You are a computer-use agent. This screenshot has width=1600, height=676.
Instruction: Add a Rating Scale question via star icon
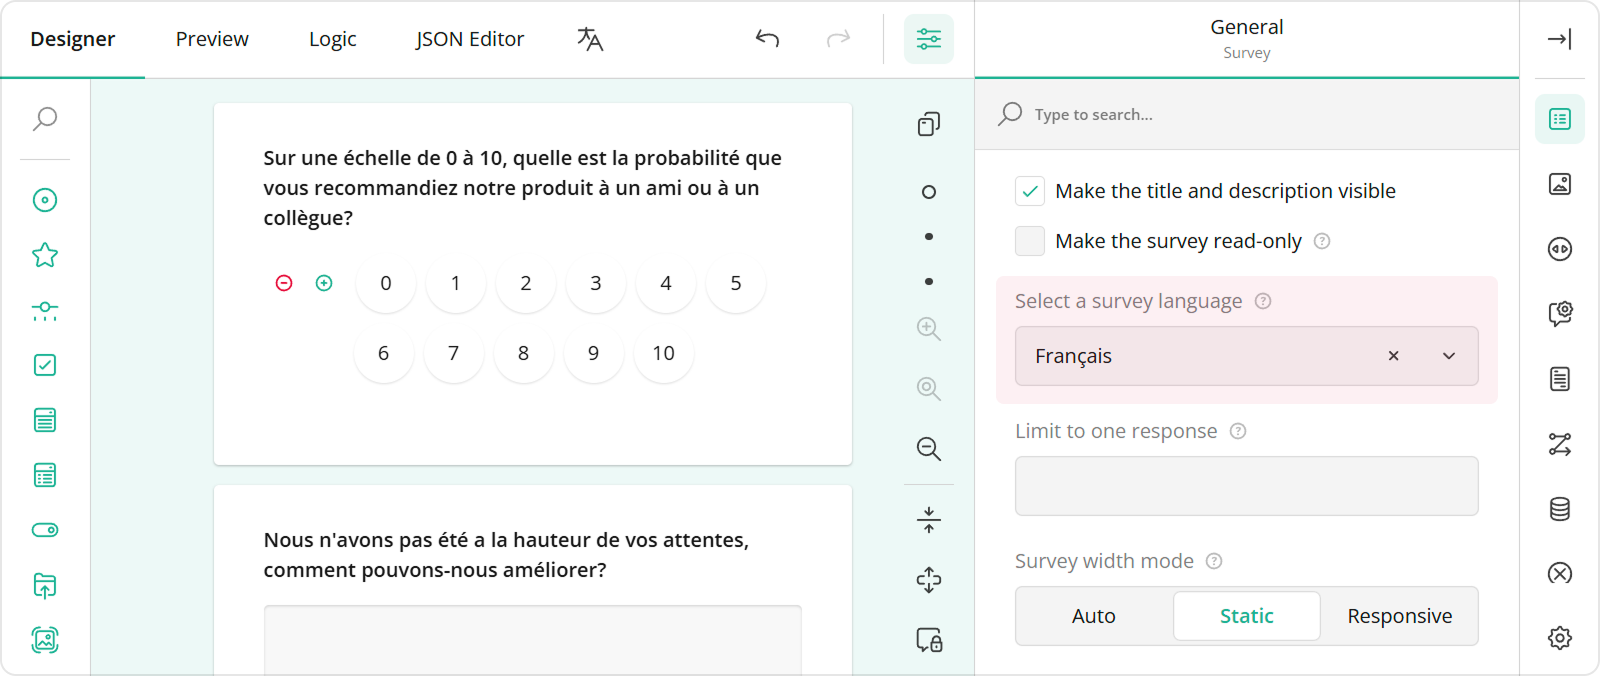coord(45,255)
